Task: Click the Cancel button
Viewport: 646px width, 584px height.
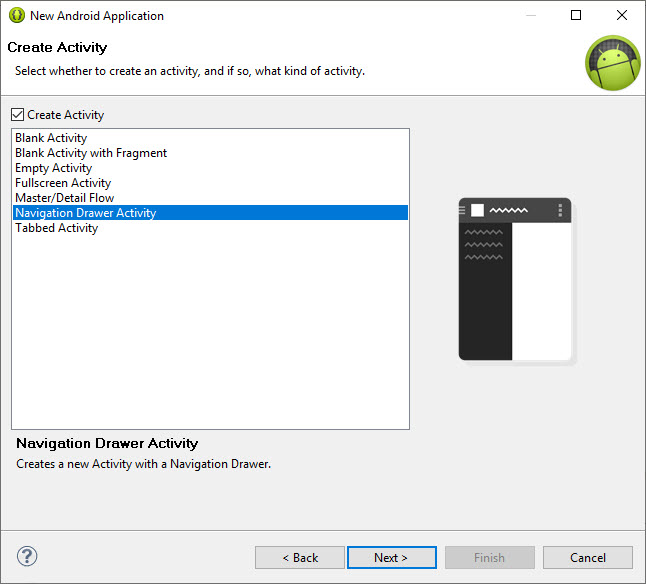Action: click(587, 558)
